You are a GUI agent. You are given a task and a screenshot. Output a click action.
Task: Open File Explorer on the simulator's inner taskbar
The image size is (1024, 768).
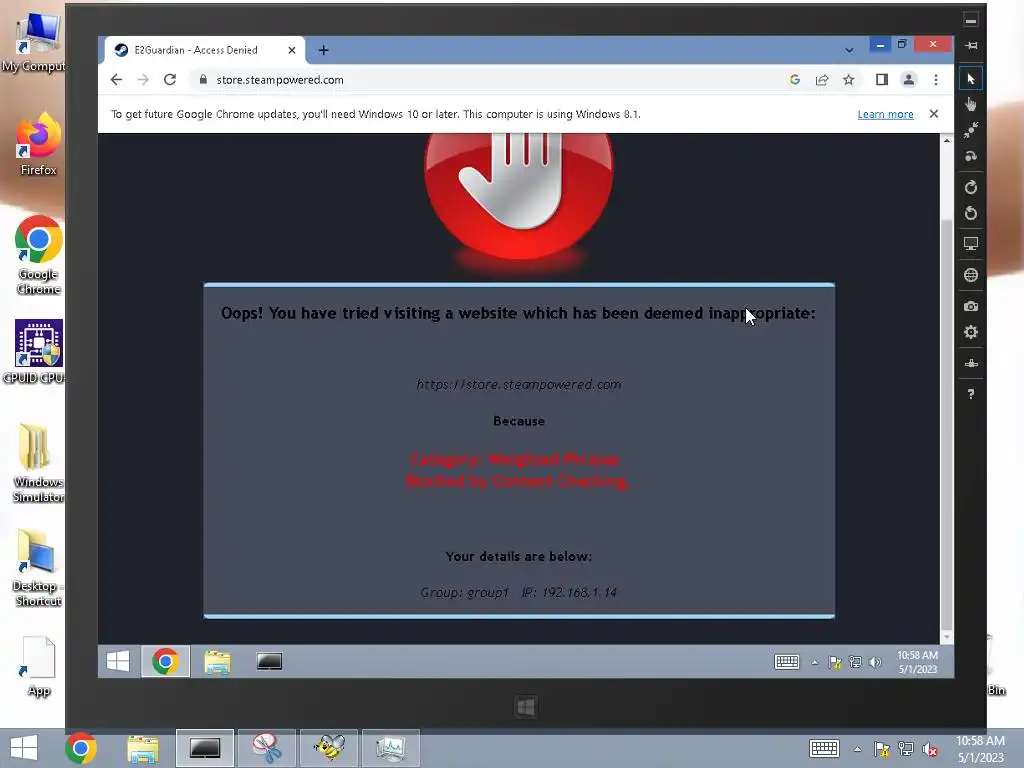(x=217, y=662)
